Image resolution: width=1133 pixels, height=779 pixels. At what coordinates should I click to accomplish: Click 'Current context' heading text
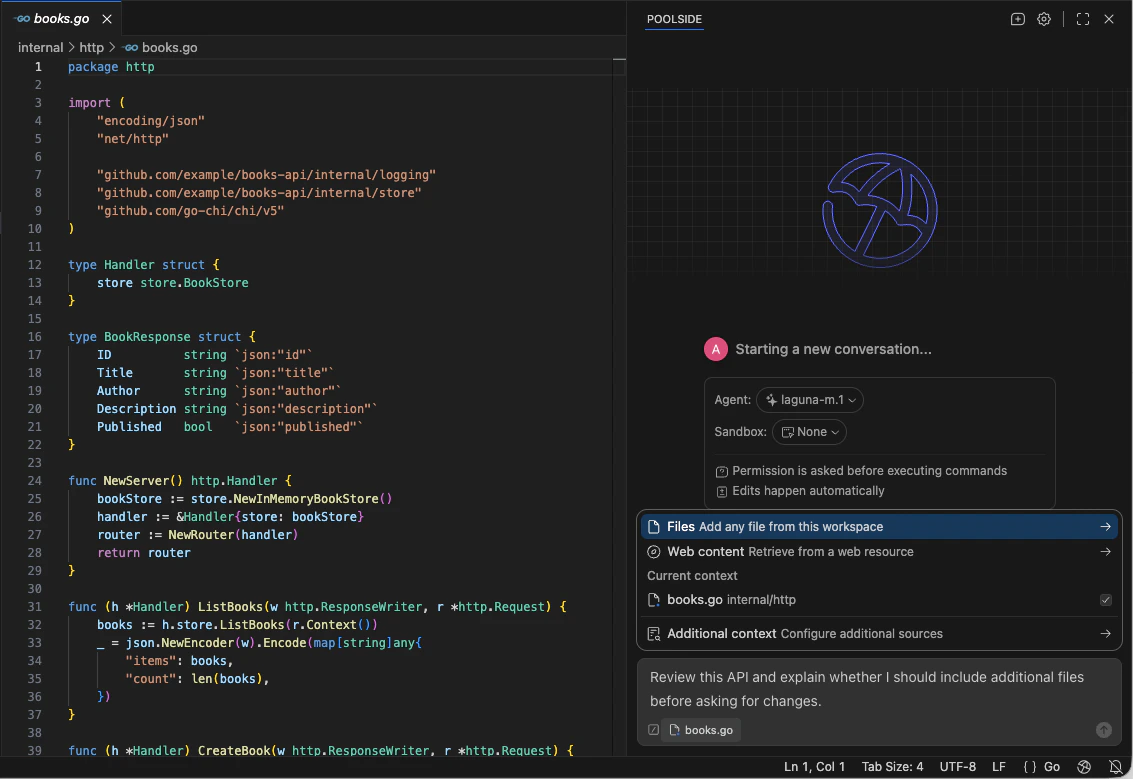(x=692, y=576)
